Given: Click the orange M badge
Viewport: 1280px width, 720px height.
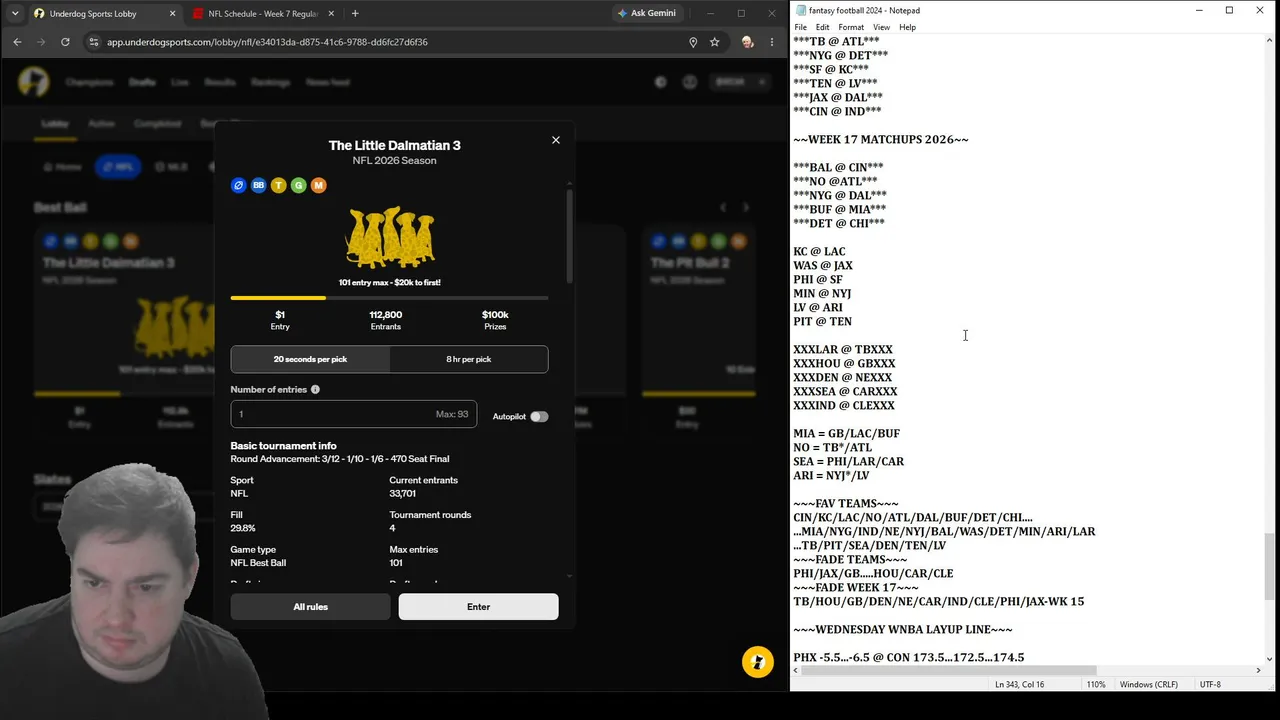Looking at the screenshot, I should (x=318, y=185).
